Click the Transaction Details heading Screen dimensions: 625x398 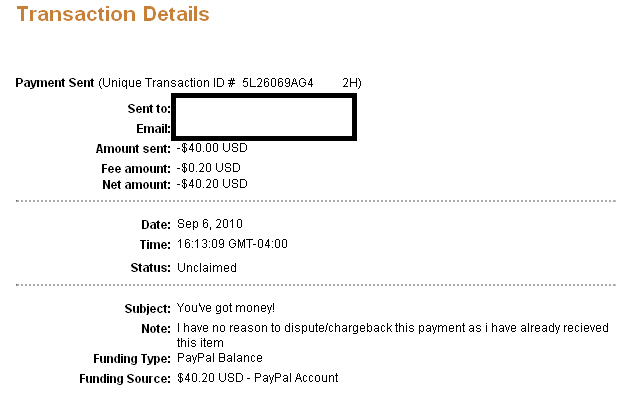pos(113,14)
